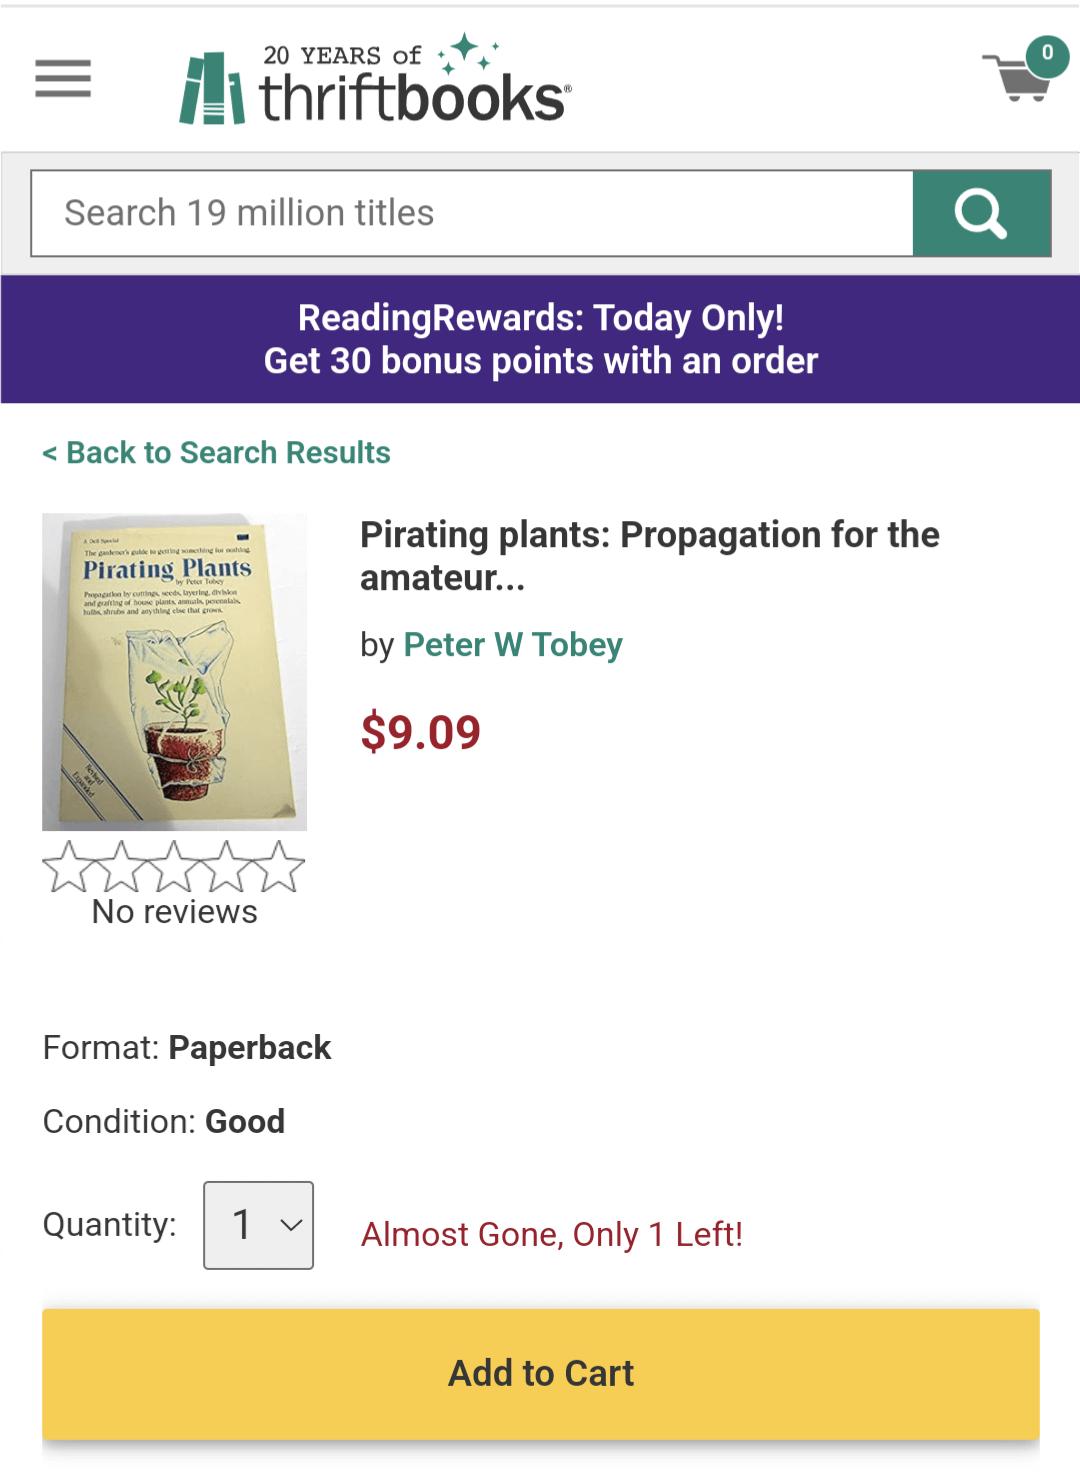Click the $9.09 price
The height and width of the screenshot is (1482, 1080).
click(420, 732)
